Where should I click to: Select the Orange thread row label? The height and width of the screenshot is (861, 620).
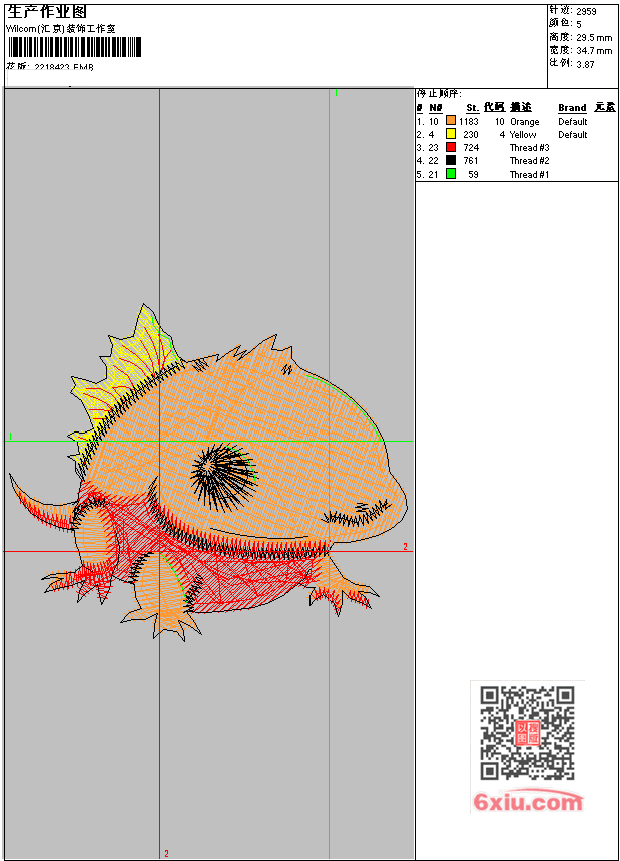[x=524, y=122]
